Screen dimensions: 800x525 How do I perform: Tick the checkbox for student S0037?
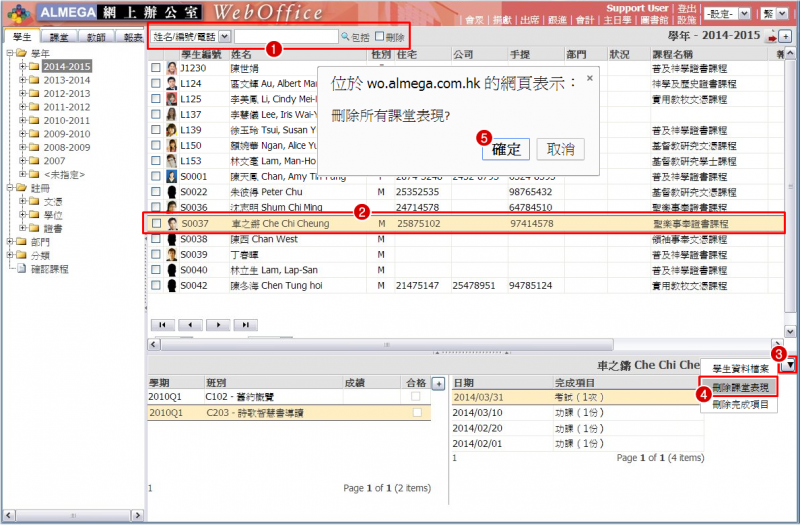click(x=157, y=223)
